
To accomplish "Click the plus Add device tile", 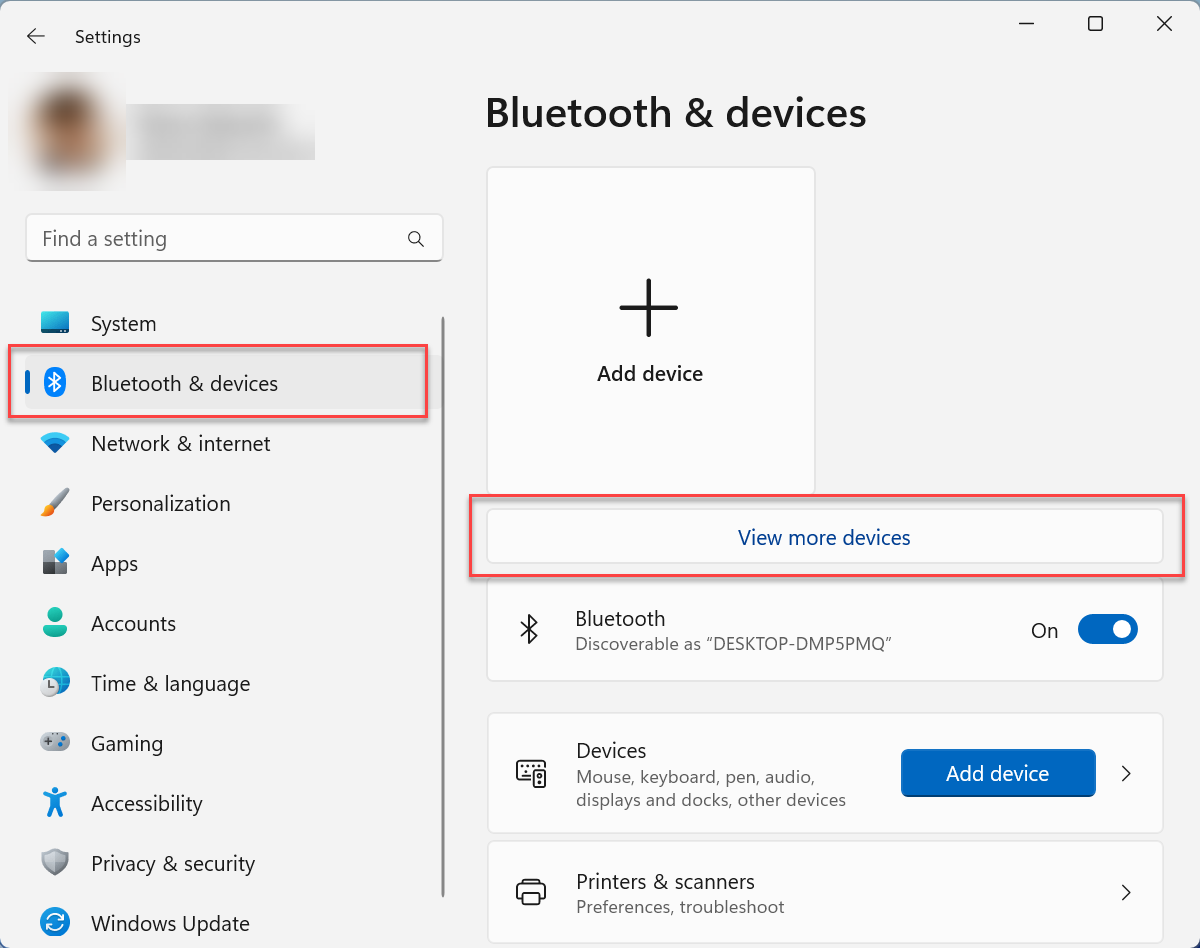I will point(649,308).
